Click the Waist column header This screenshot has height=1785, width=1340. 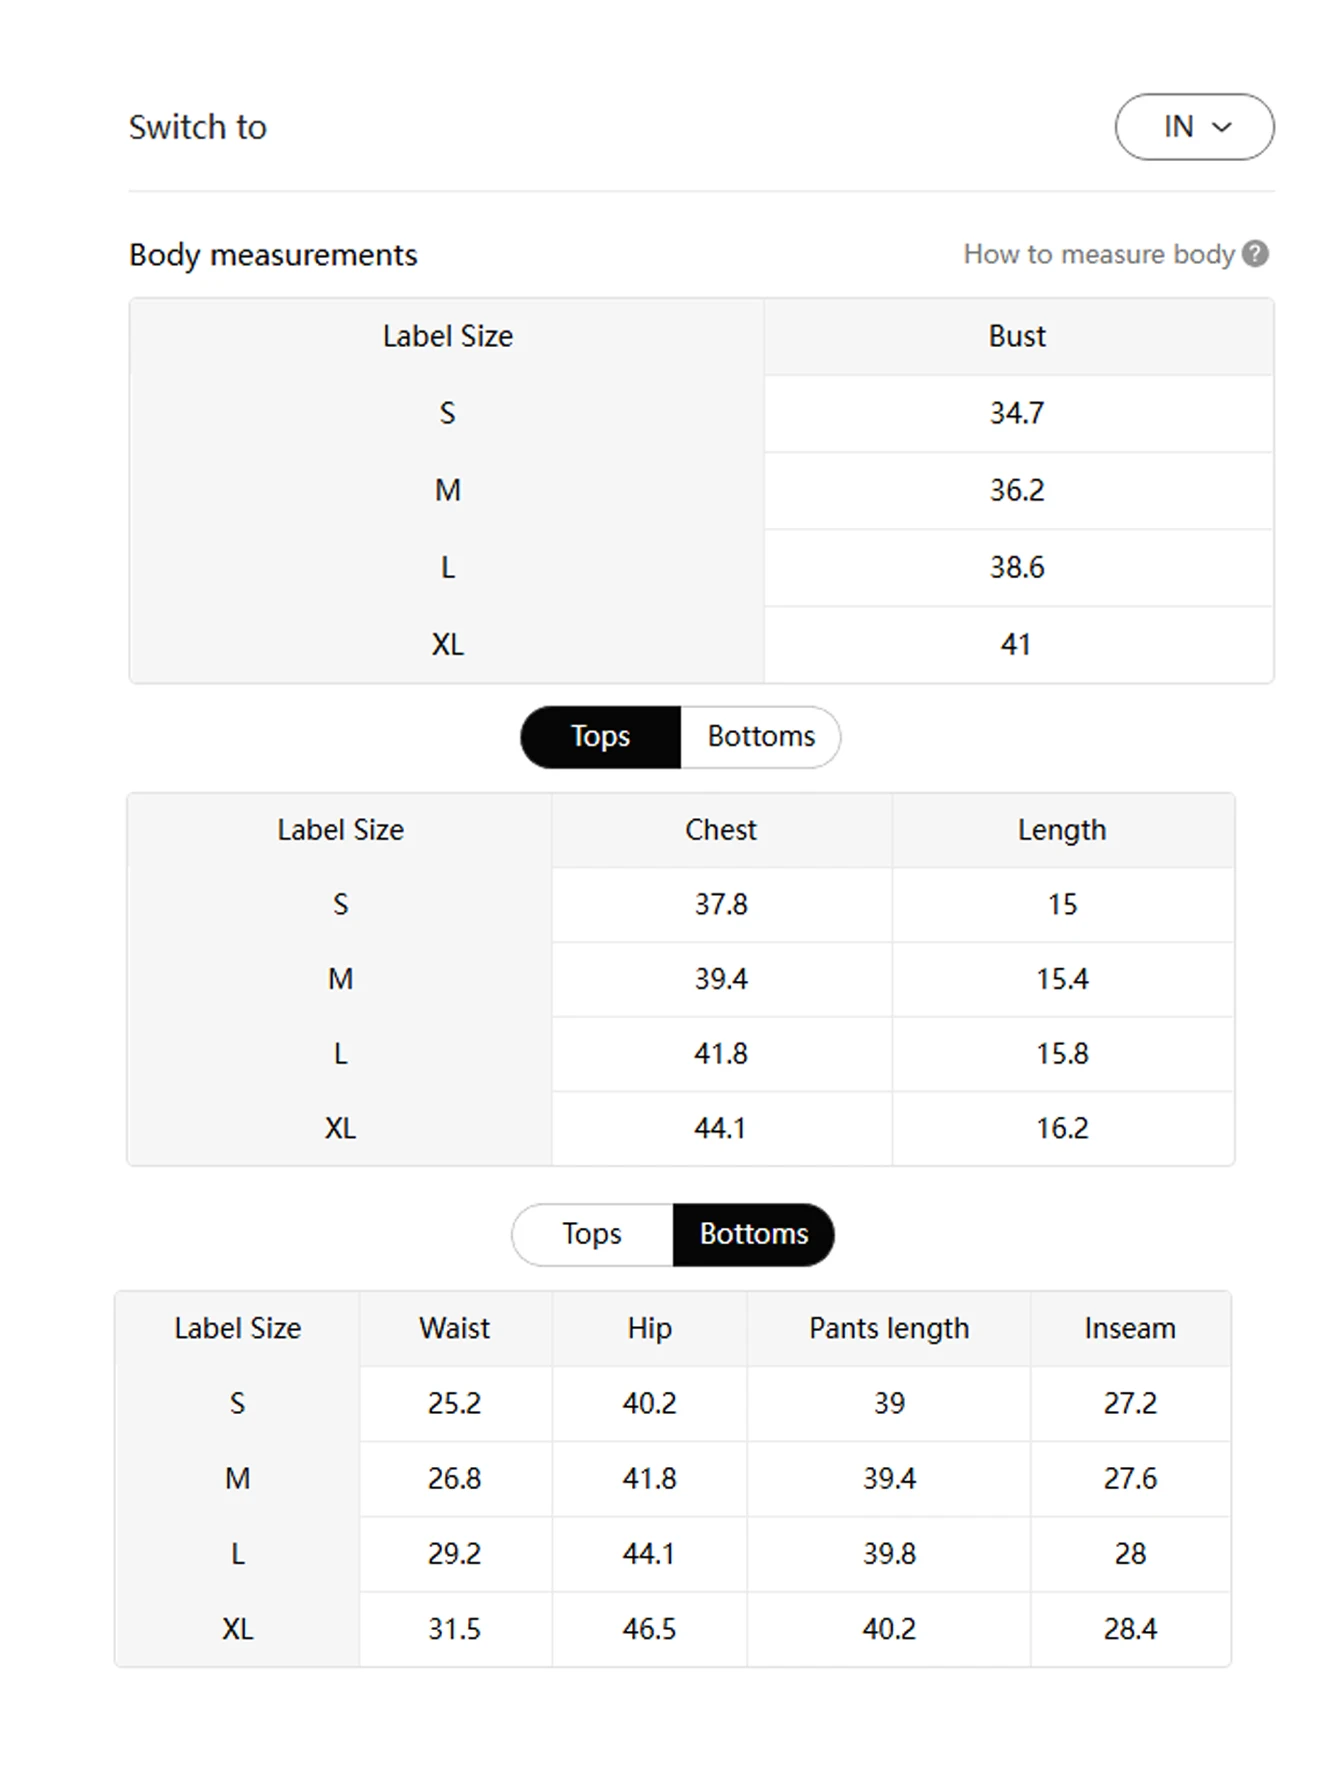point(454,1328)
